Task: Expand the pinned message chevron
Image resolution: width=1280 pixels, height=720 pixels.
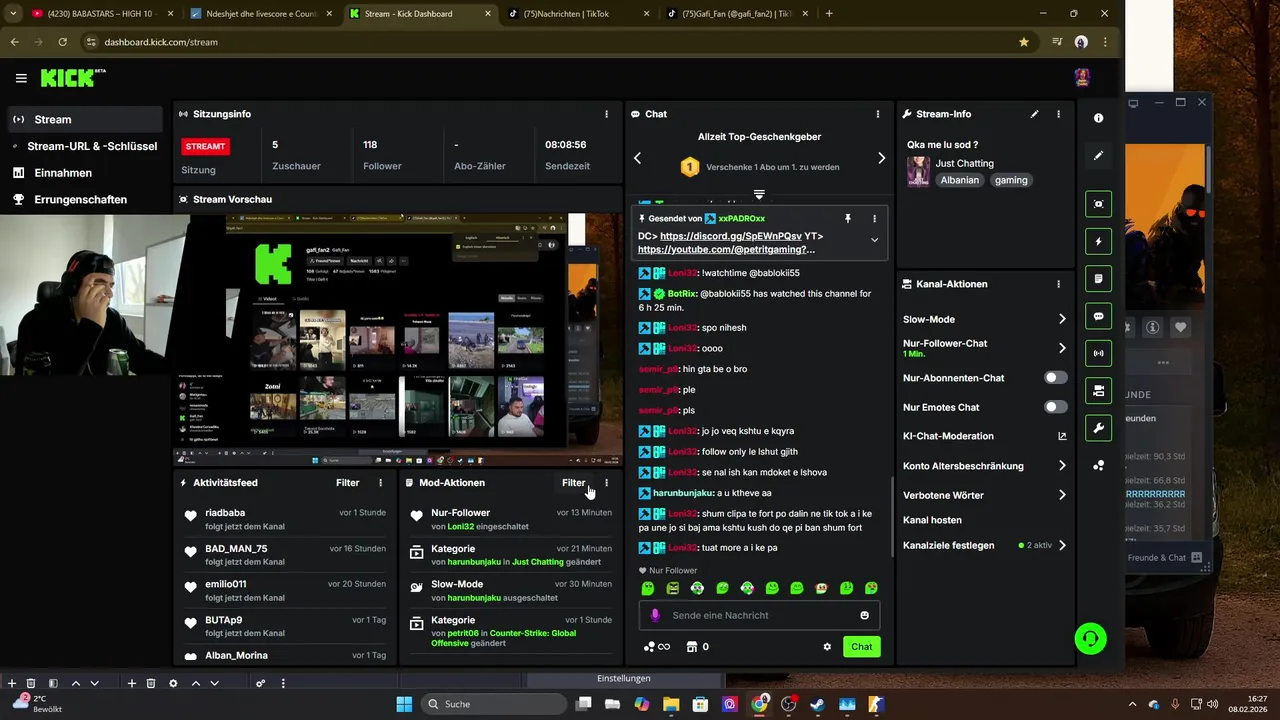Action: click(874, 240)
